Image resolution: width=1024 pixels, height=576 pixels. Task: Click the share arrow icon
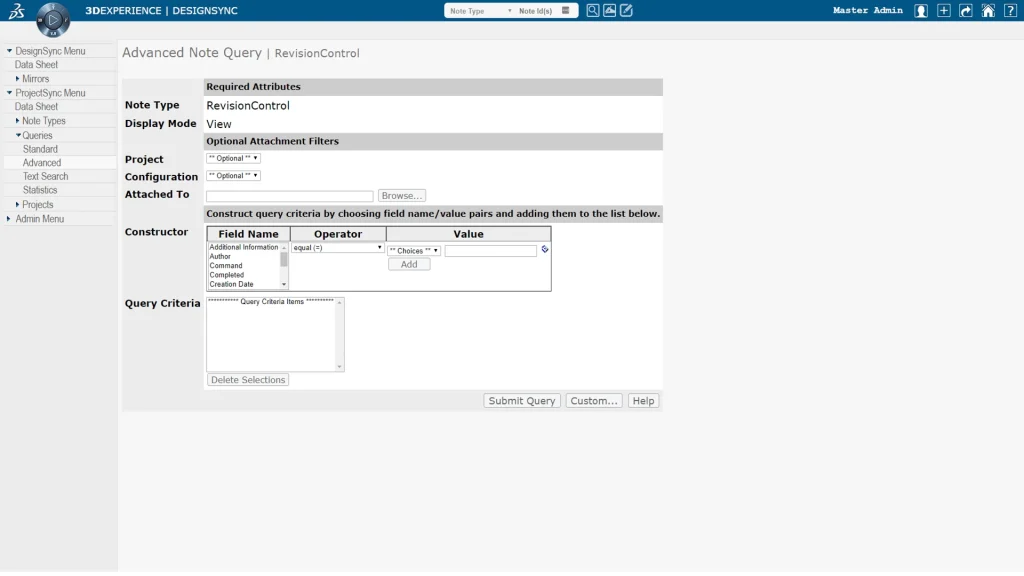[x=965, y=11]
